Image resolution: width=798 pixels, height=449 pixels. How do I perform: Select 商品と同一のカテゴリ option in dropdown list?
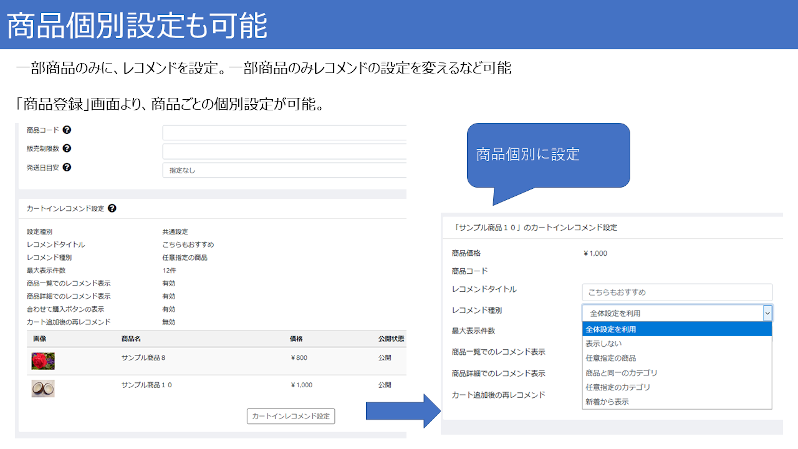click(677, 373)
